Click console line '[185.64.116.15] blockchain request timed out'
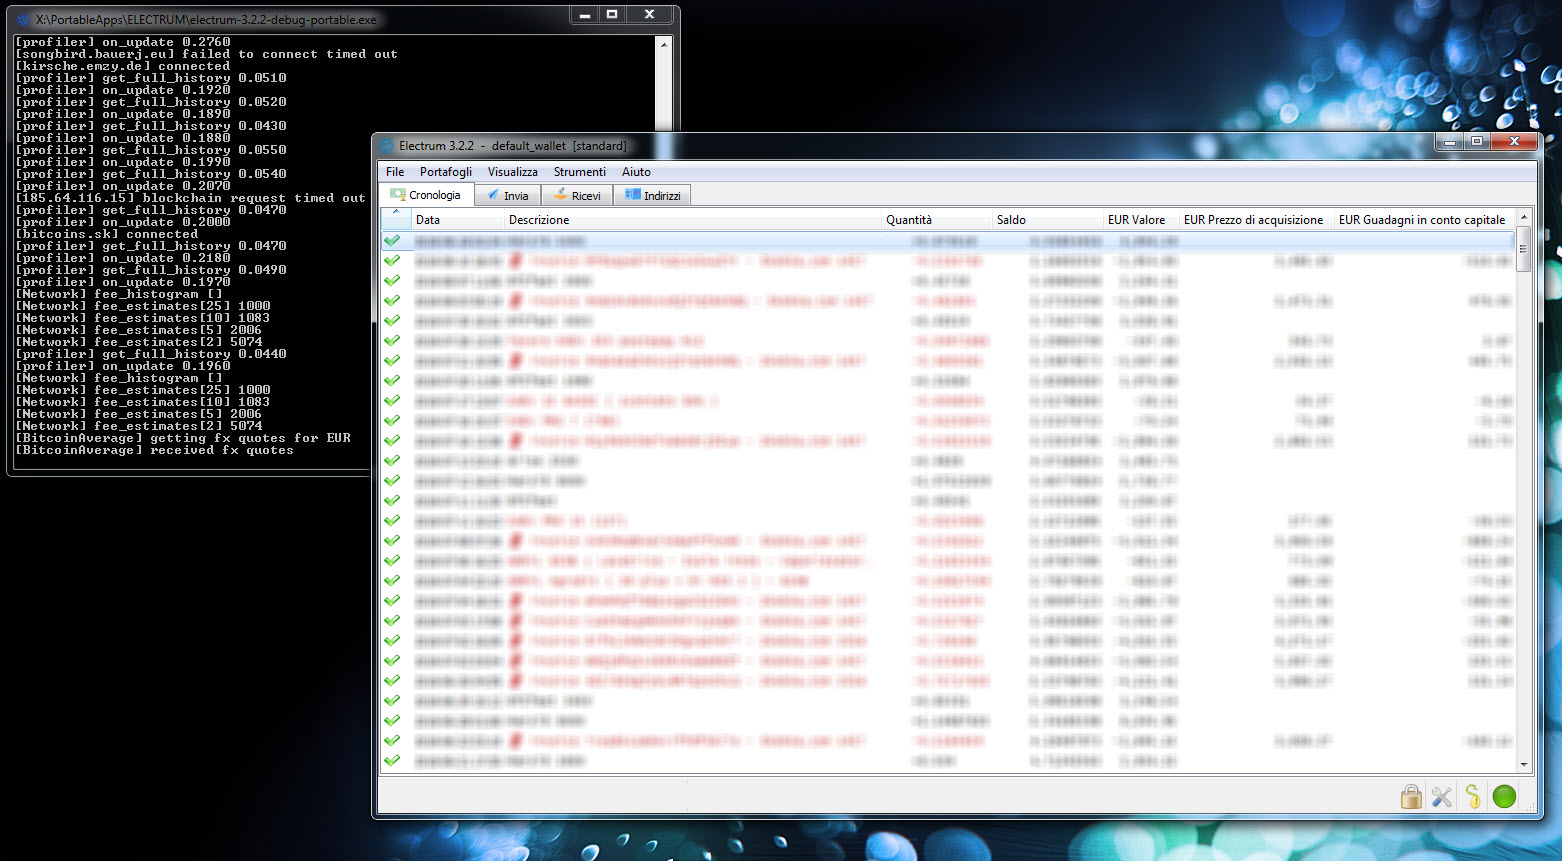This screenshot has height=861, width=1562. pyautogui.click(x=190, y=198)
